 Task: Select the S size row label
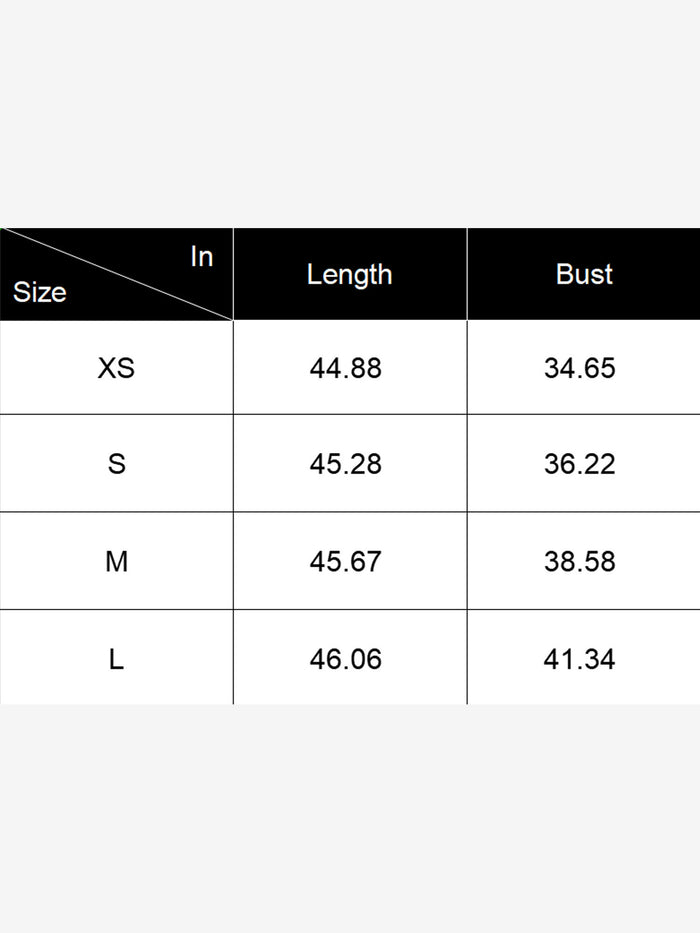116,464
